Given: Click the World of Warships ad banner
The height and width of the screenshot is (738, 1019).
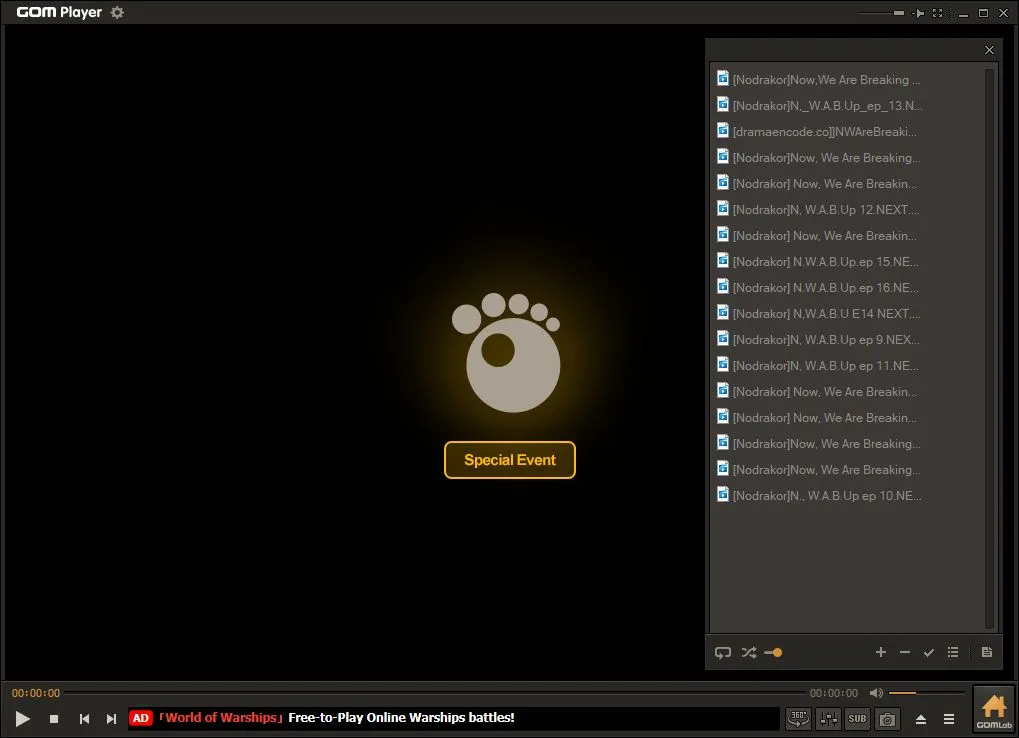Looking at the screenshot, I should [x=400, y=718].
